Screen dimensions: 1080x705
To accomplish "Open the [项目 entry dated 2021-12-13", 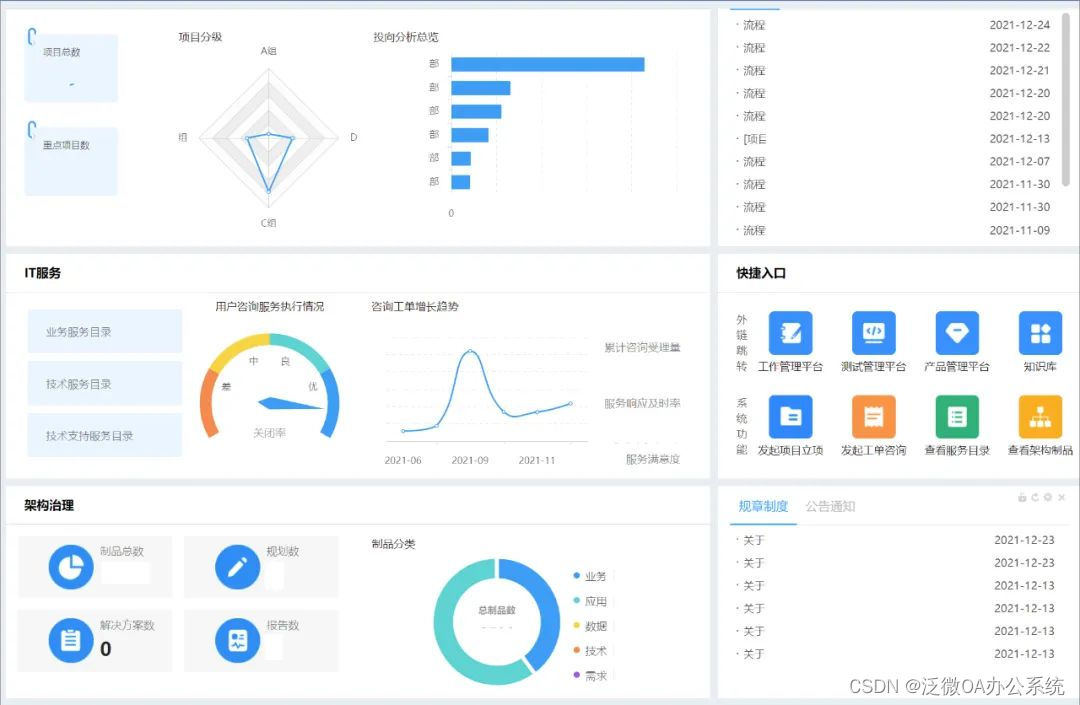I will [893, 138].
